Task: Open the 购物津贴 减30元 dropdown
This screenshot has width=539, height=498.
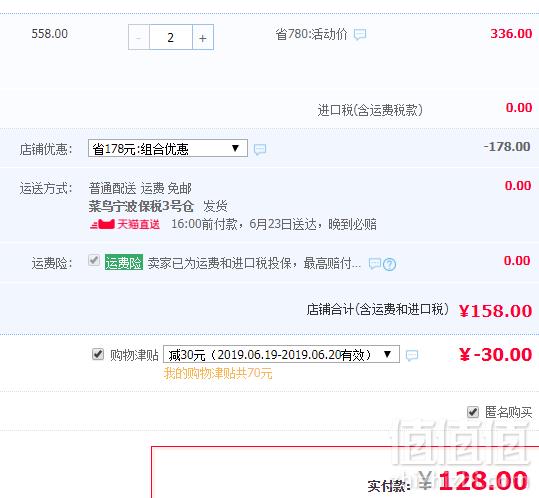Action: point(281,354)
